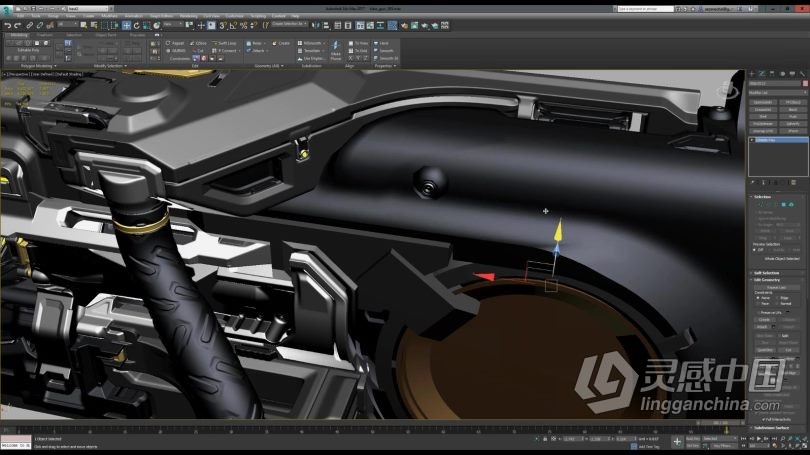Toggle the Percent Snap icon

(243, 25)
